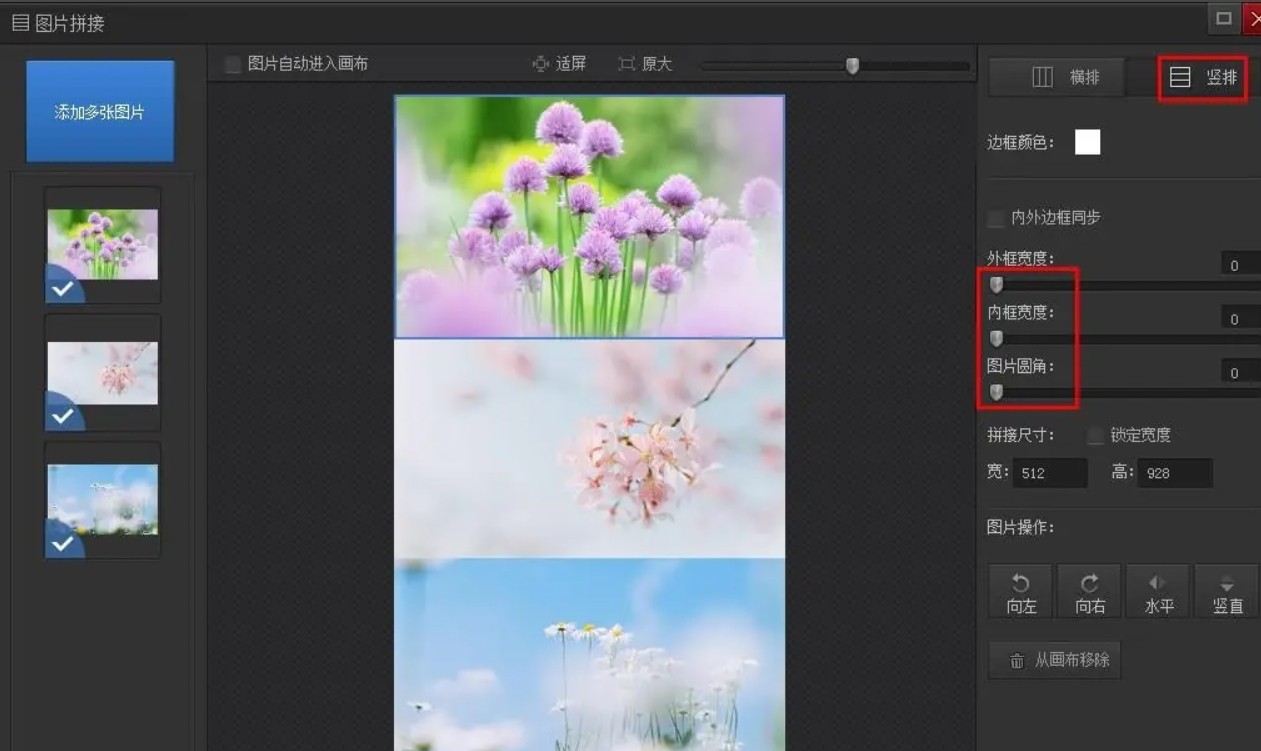Flip image vertically with 竖直
Screen dimensions: 1261x751
coord(1227,592)
